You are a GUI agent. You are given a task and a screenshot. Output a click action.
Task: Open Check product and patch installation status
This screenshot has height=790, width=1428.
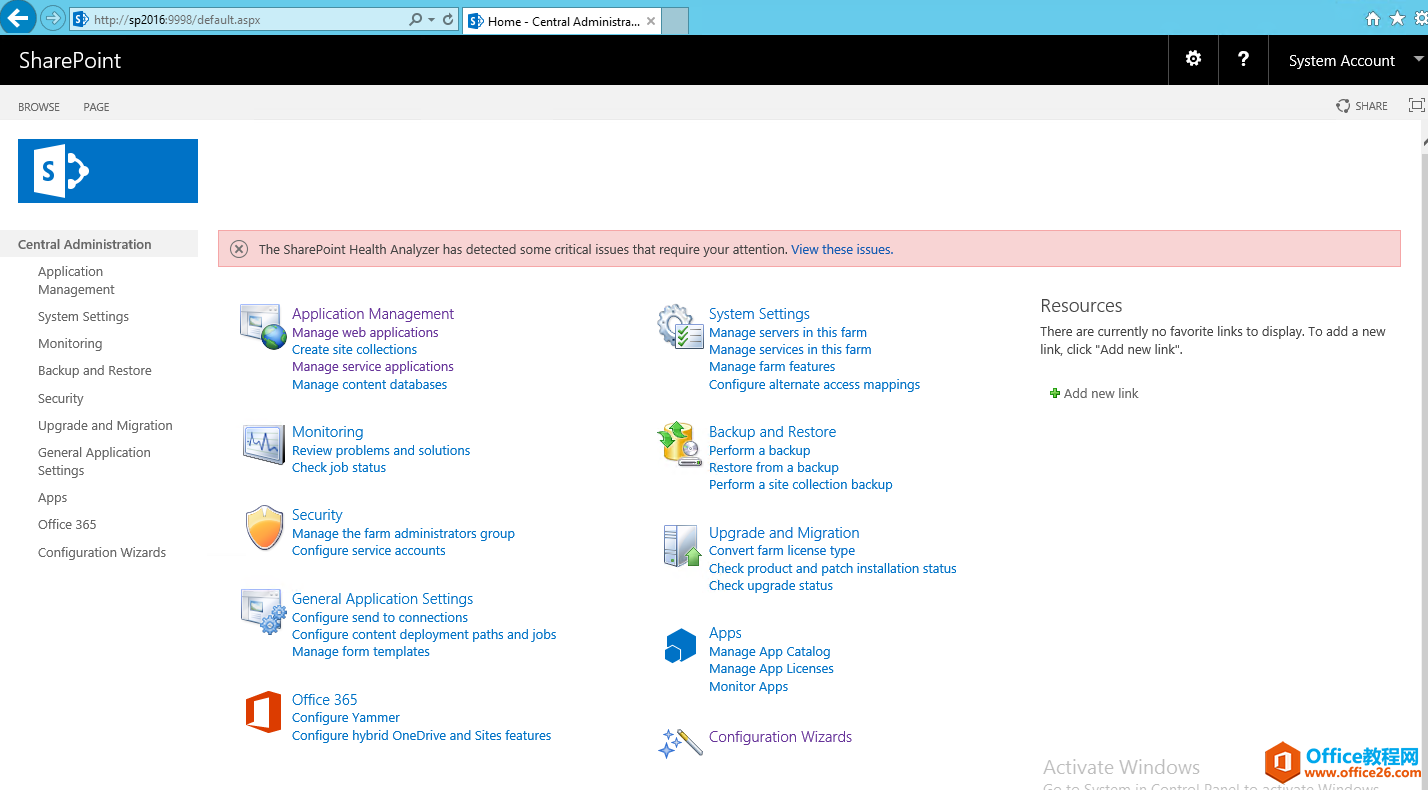[833, 568]
